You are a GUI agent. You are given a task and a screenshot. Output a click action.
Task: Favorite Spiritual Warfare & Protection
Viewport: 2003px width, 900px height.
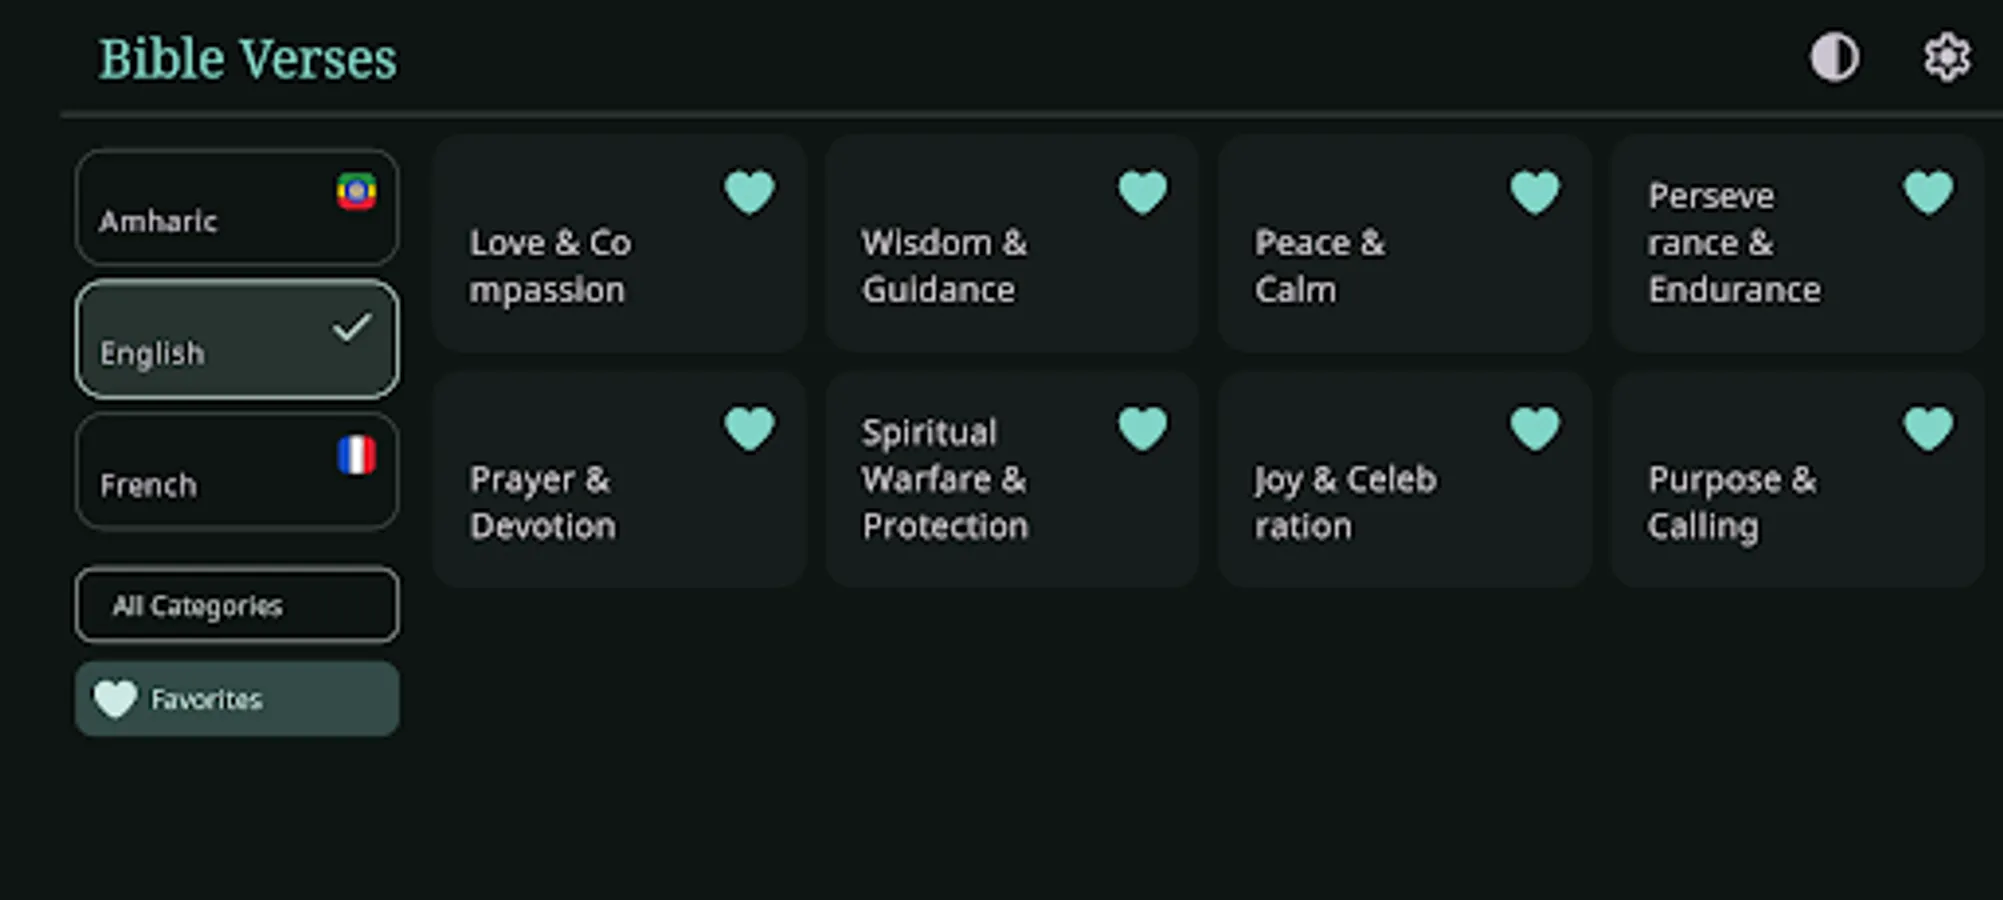(1143, 428)
